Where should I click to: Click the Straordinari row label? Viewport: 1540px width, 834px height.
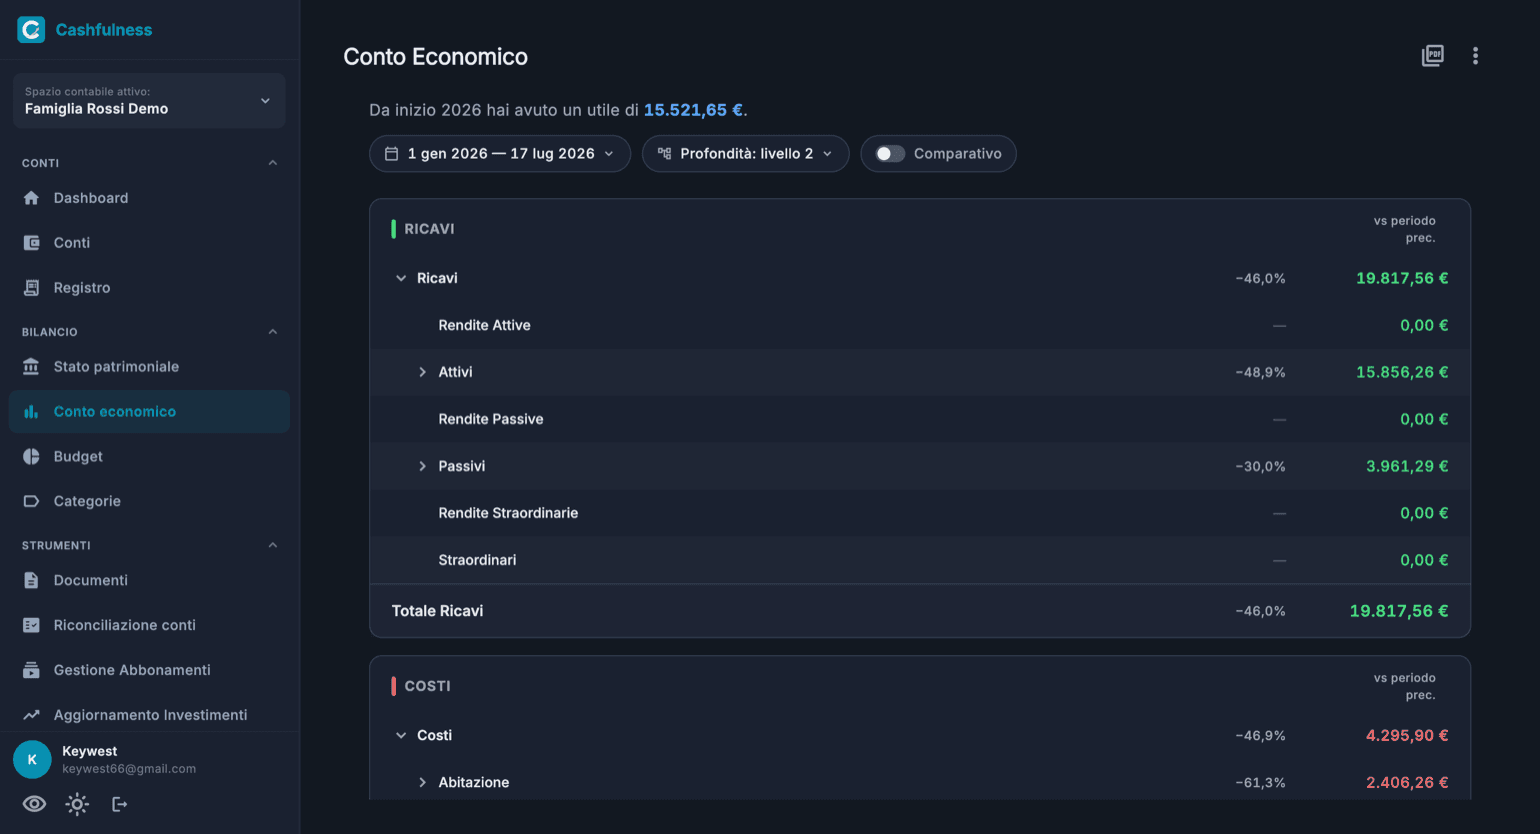pos(477,560)
